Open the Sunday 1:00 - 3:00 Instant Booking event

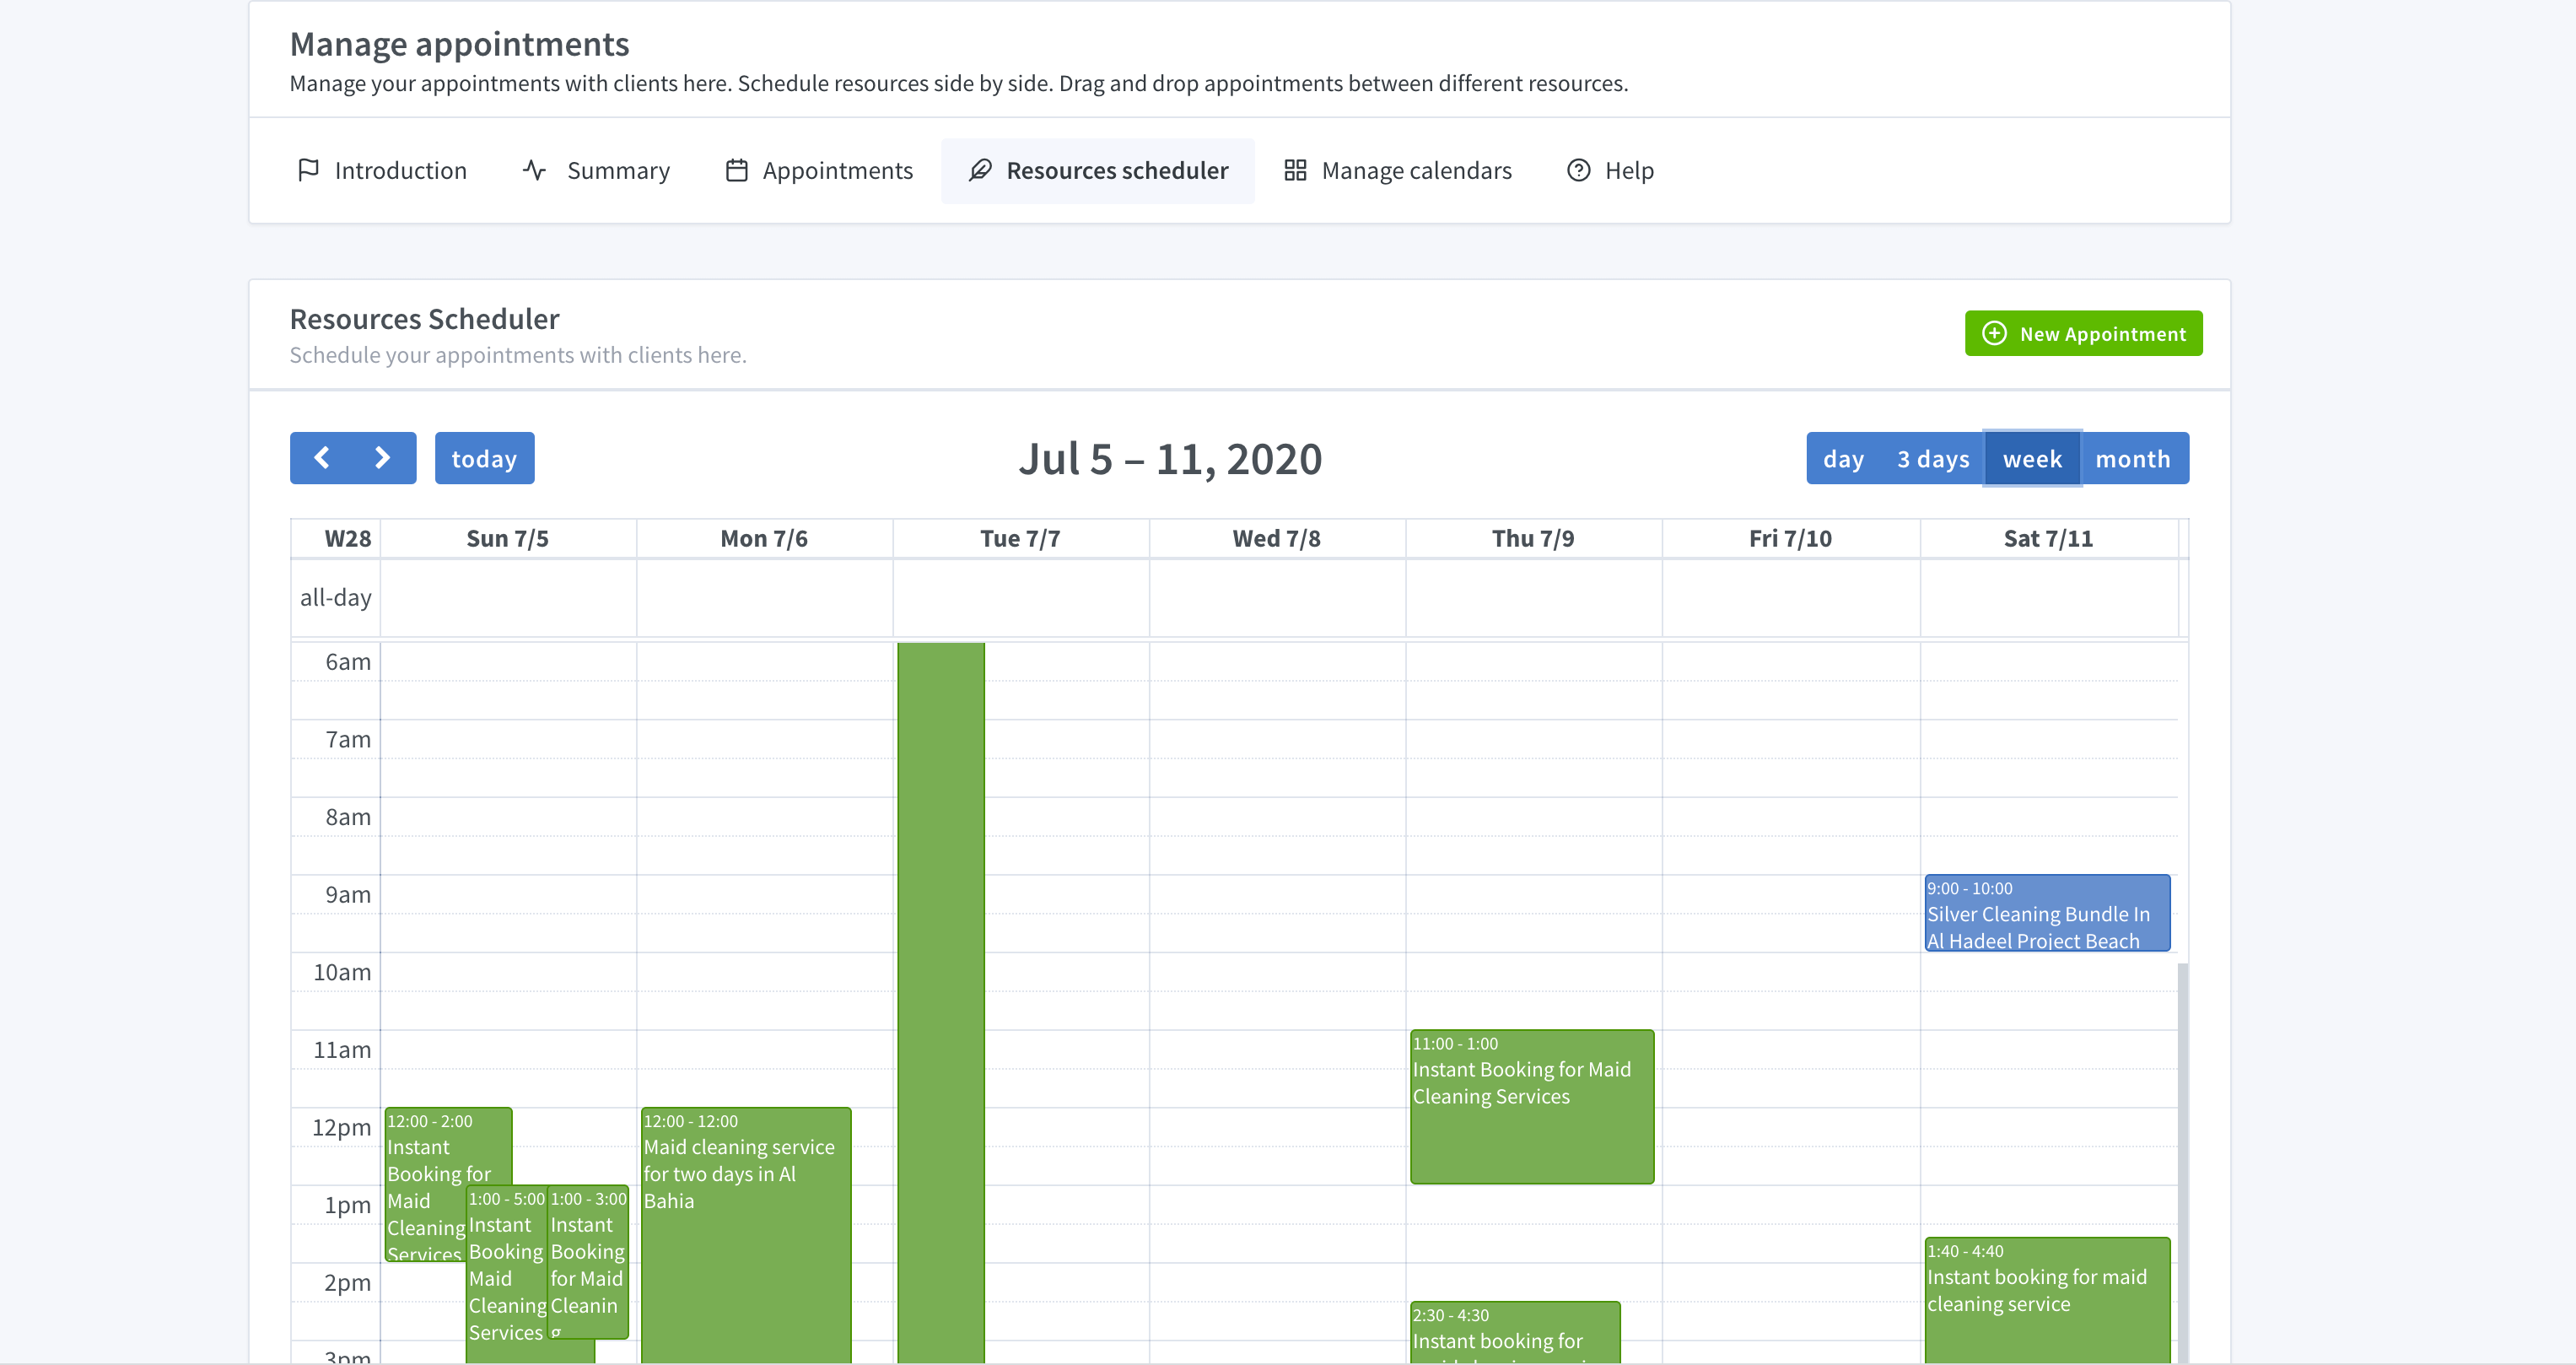(588, 1262)
